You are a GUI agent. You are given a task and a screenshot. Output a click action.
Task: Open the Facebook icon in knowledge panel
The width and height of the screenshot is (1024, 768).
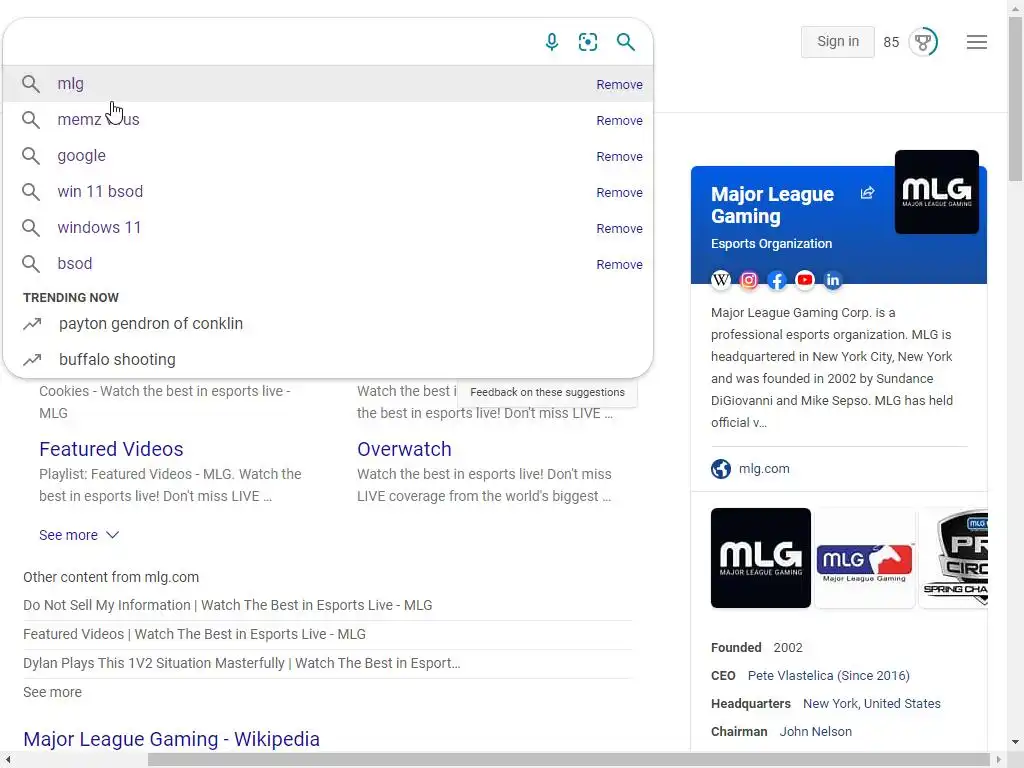click(776, 280)
